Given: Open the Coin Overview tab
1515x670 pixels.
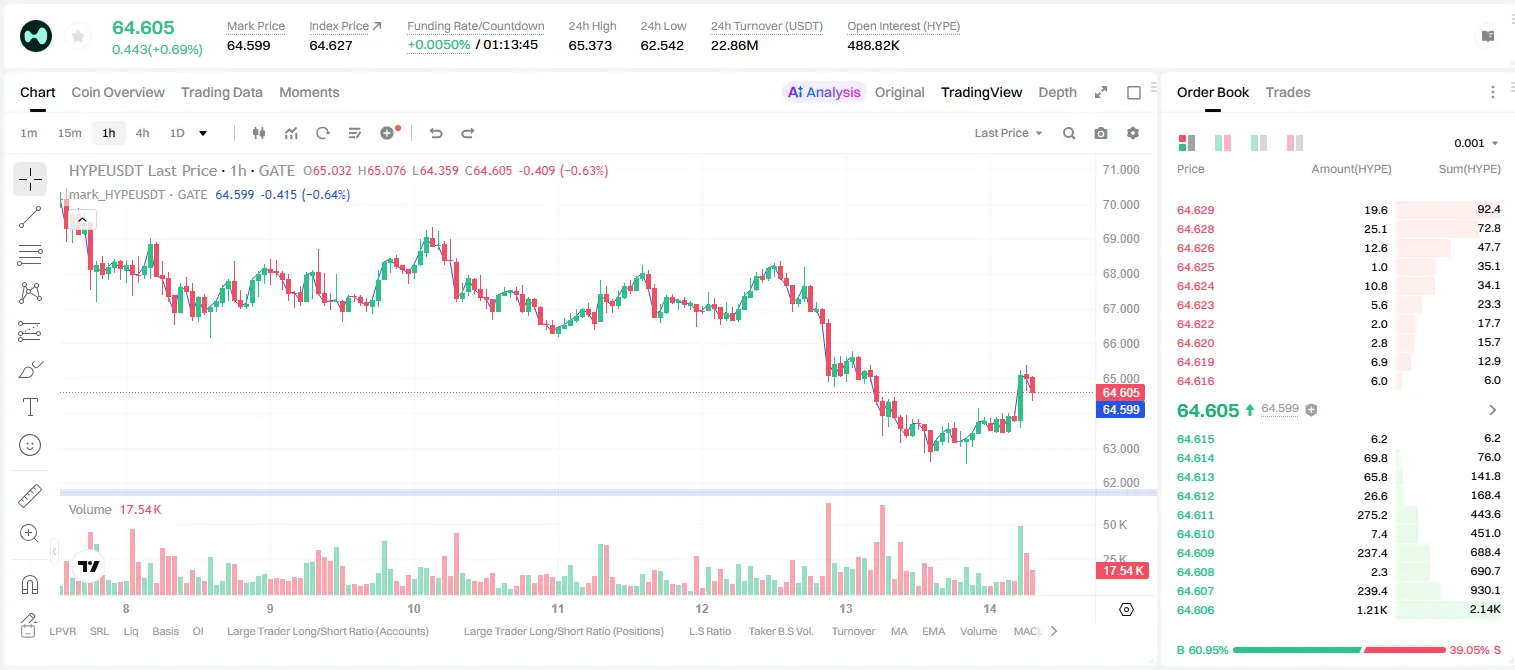Looking at the screenshot, I should (118, 92).
